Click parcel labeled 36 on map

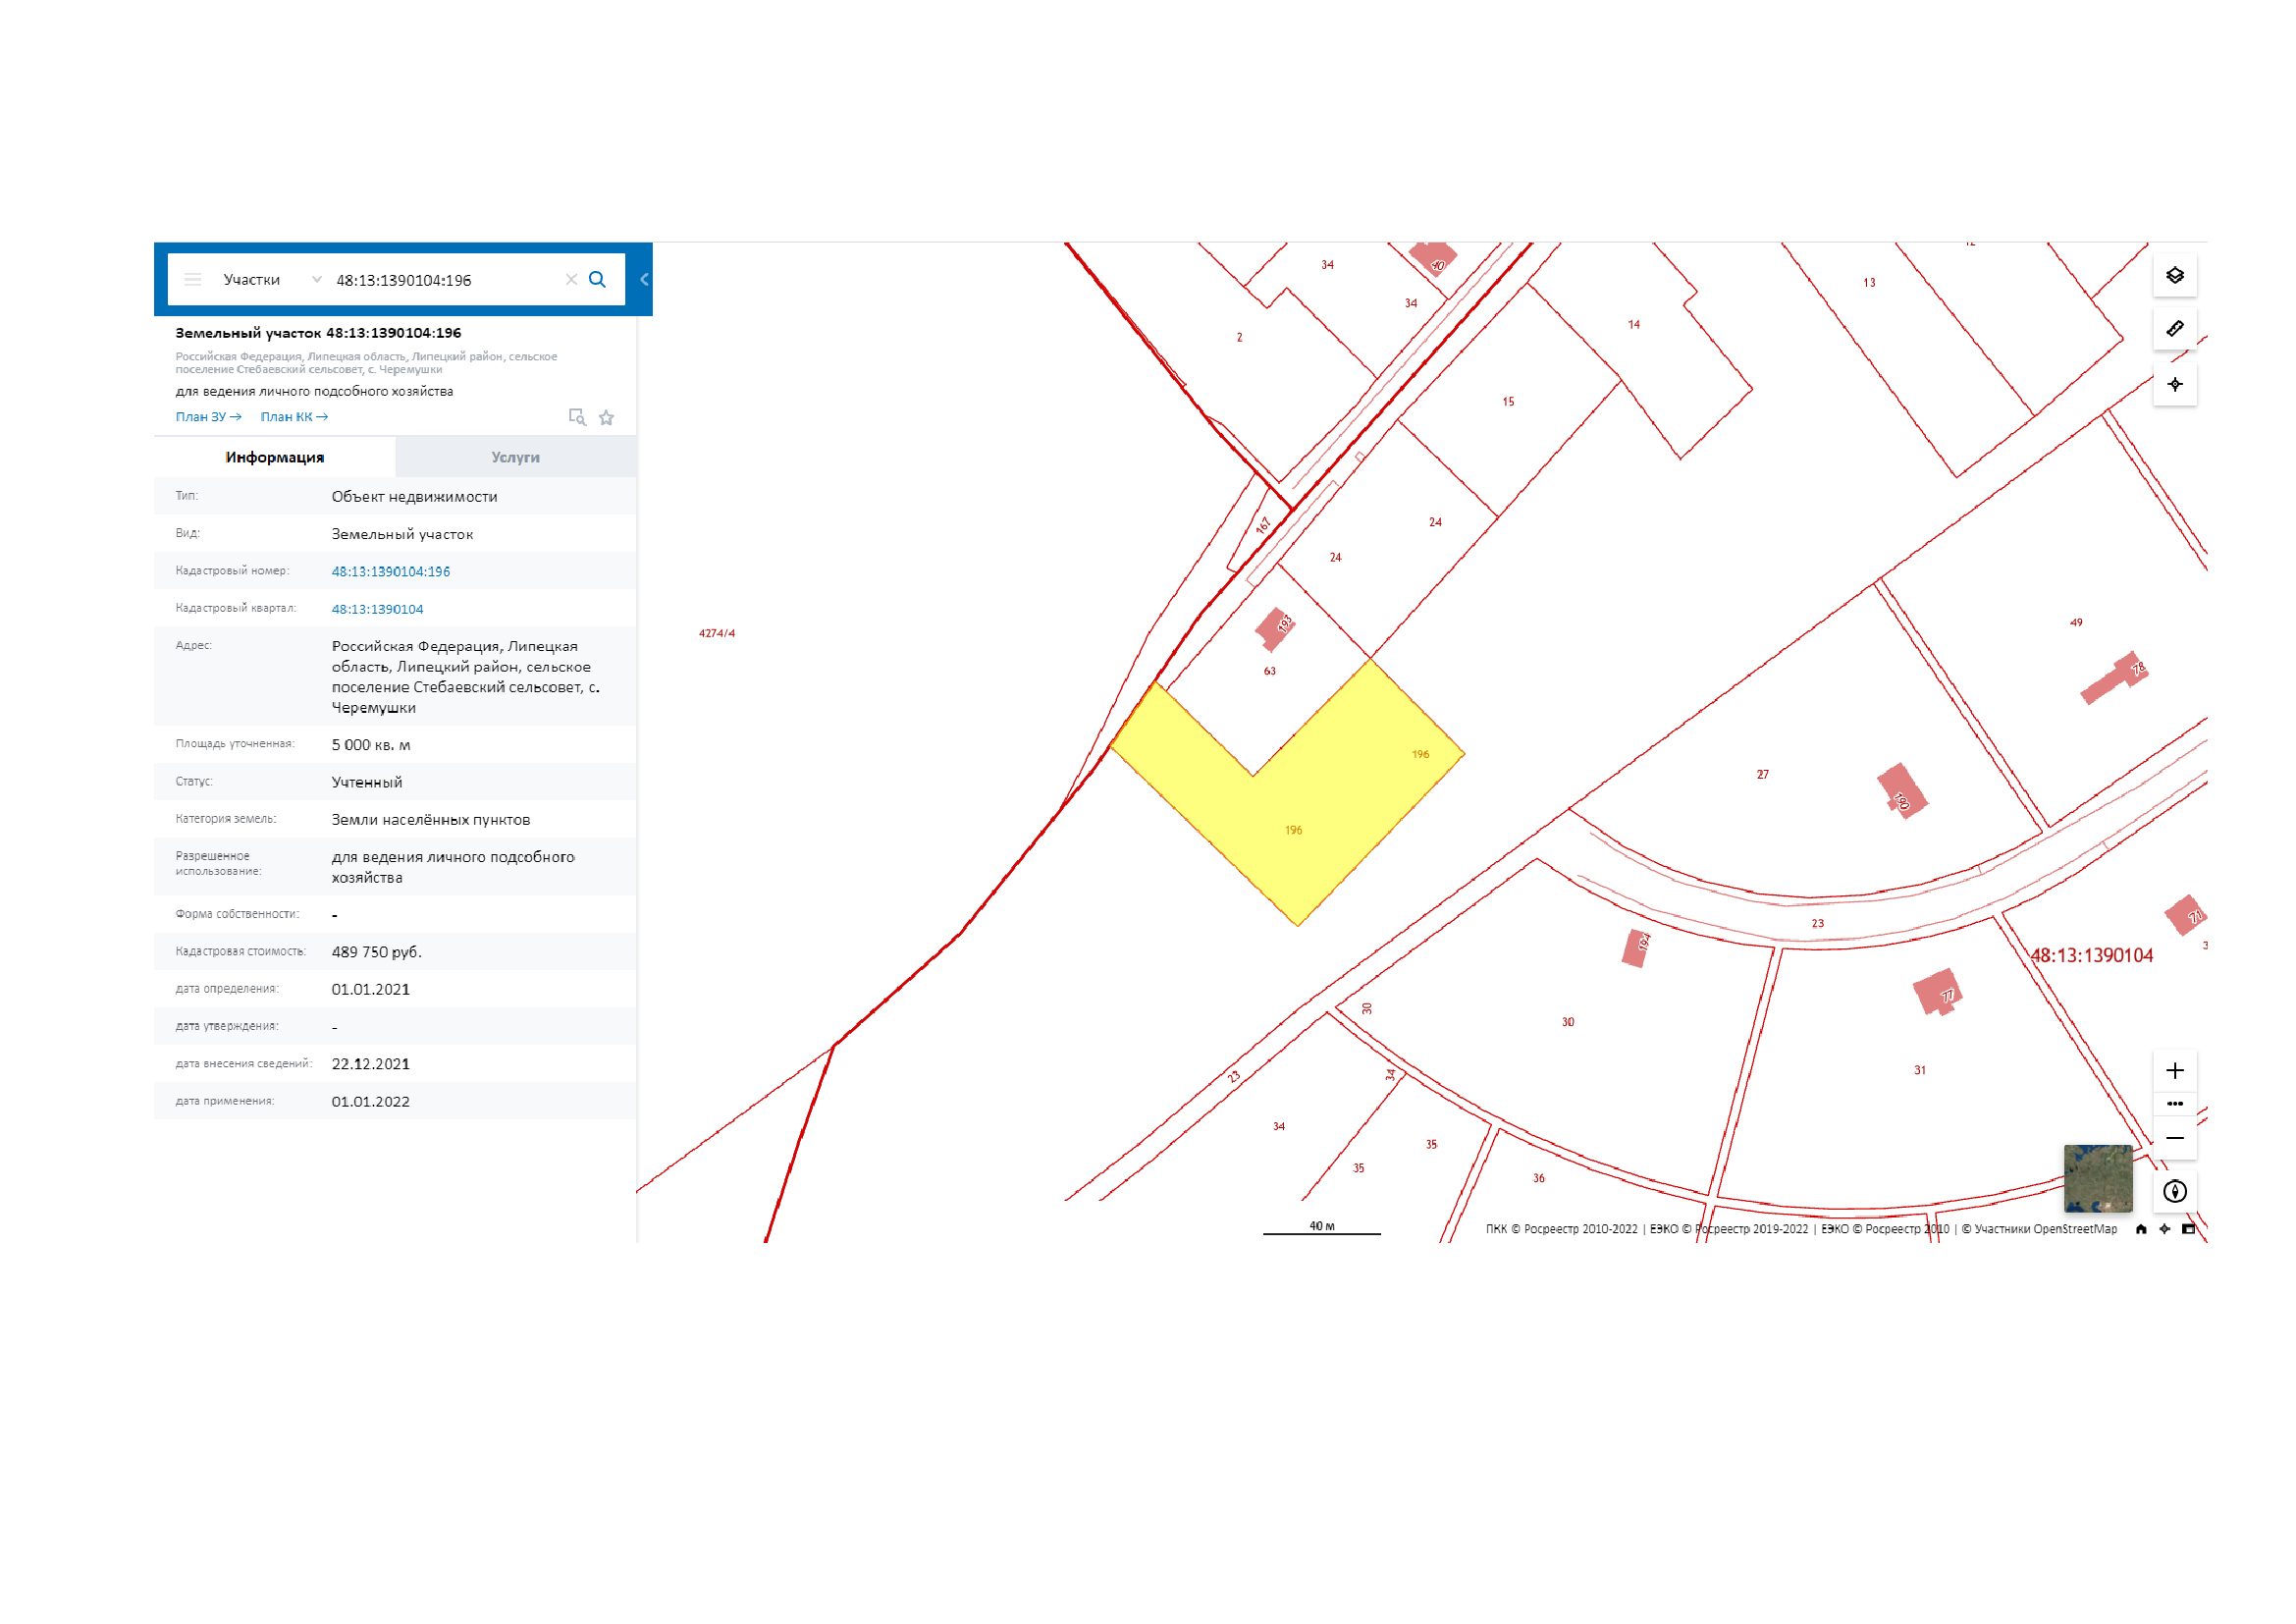(x=1539, y=1179)
